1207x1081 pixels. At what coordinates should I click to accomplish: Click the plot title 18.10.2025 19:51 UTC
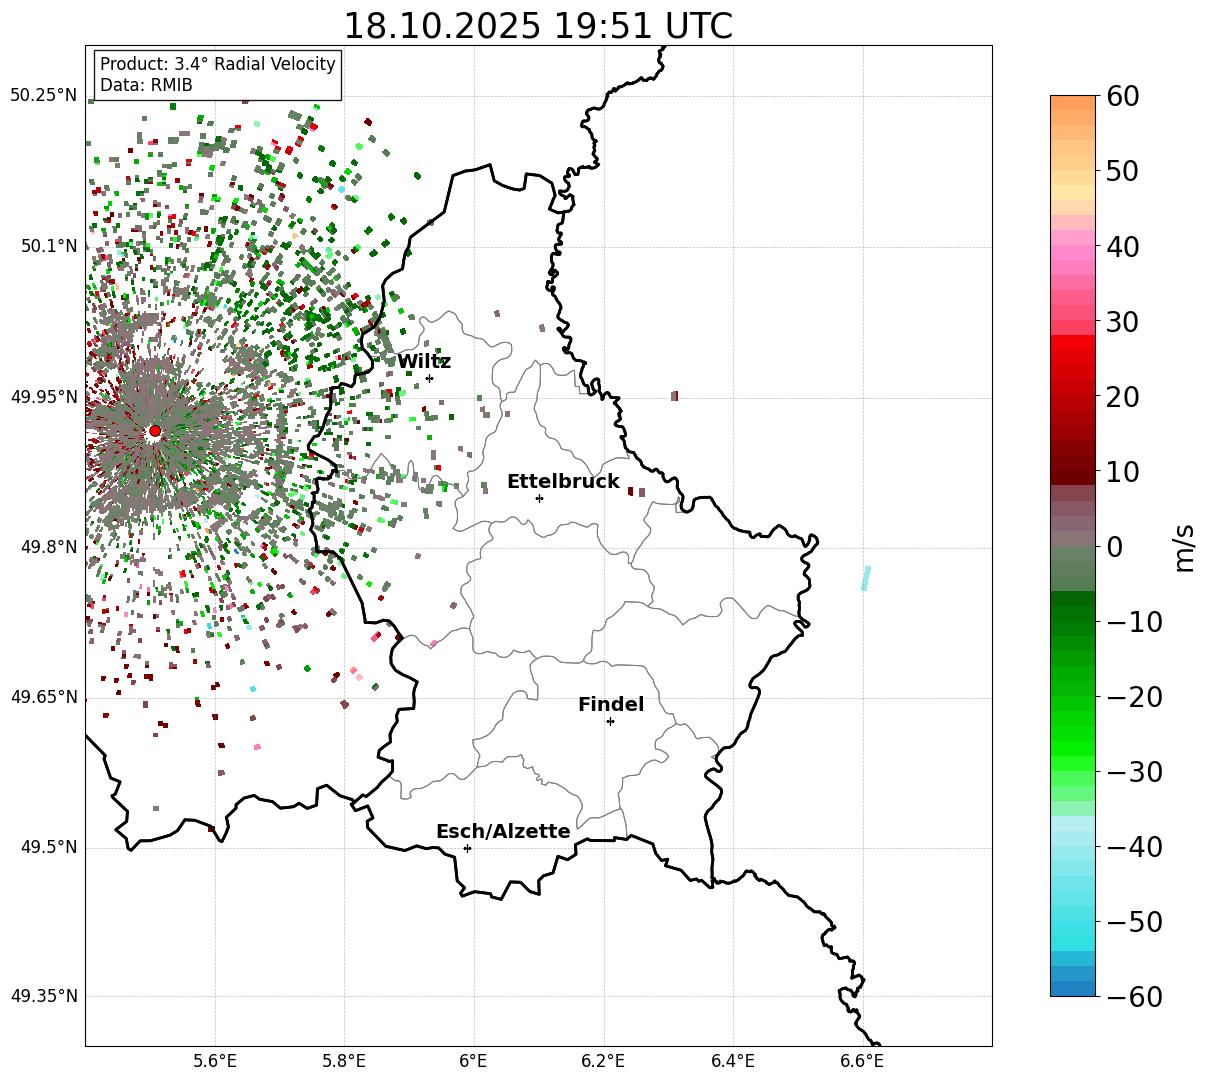538,26
